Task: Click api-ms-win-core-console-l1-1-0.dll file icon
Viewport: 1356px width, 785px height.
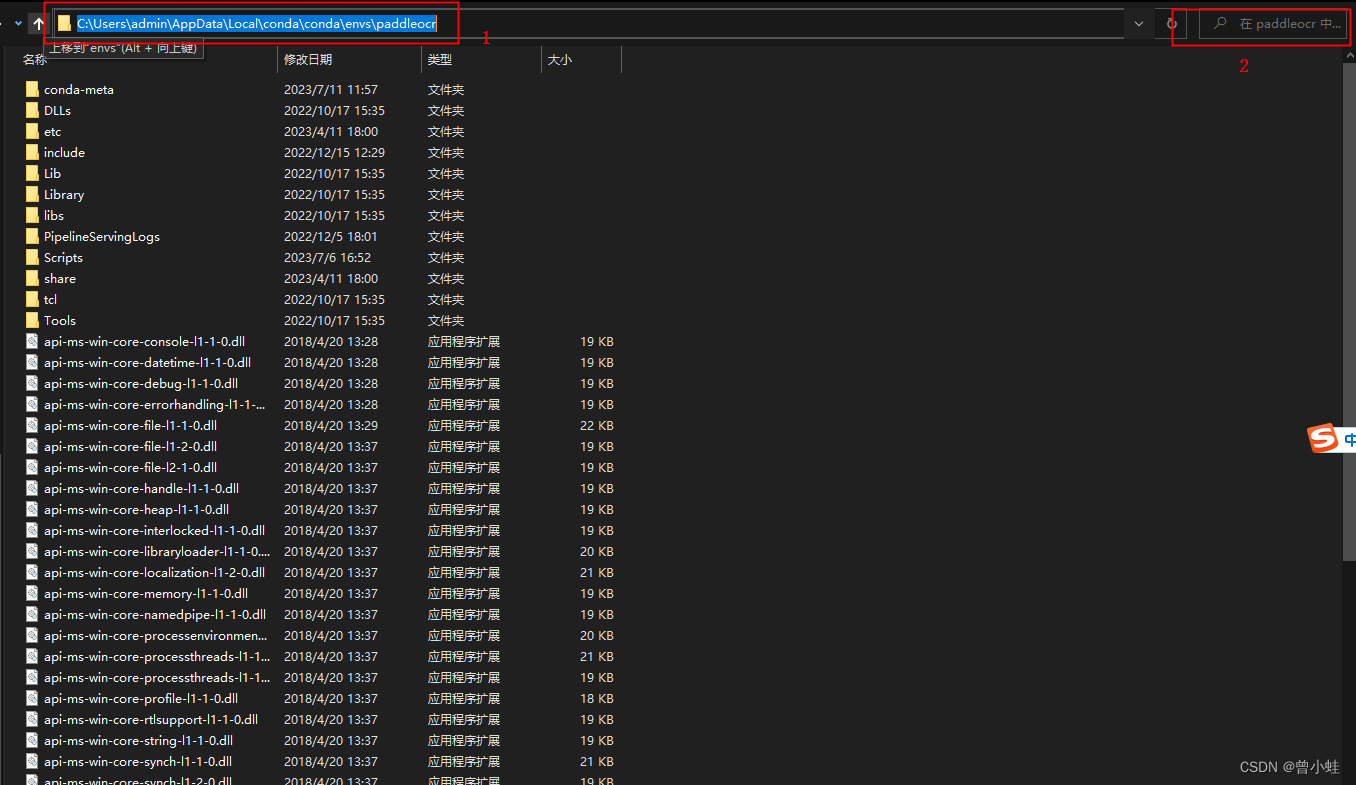Action: [x=32, y=342]
